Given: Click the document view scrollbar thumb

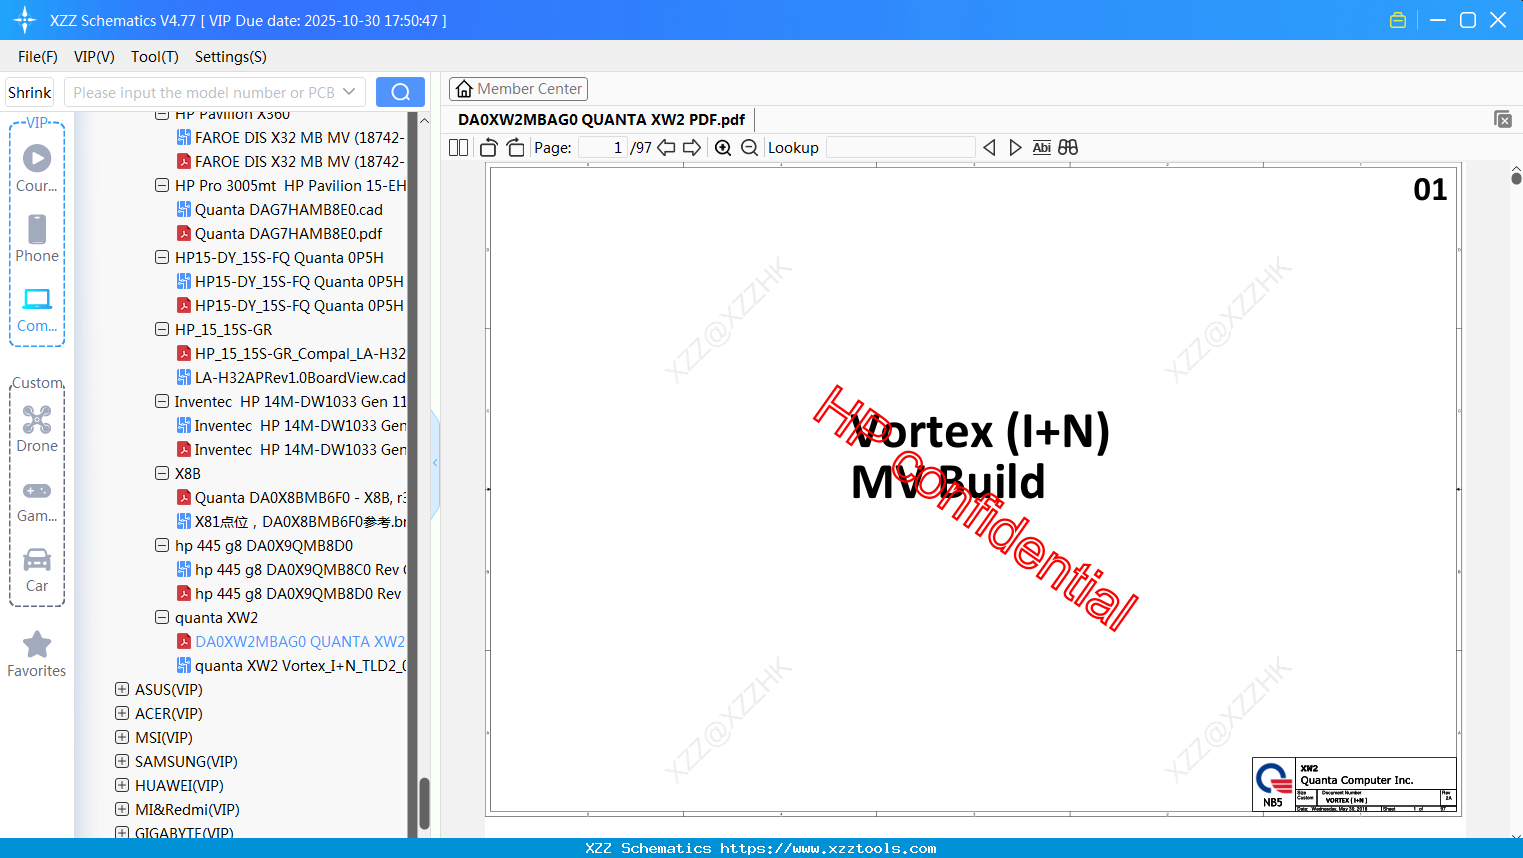Looking at the screenshot, I should (x=1516, y=178).
